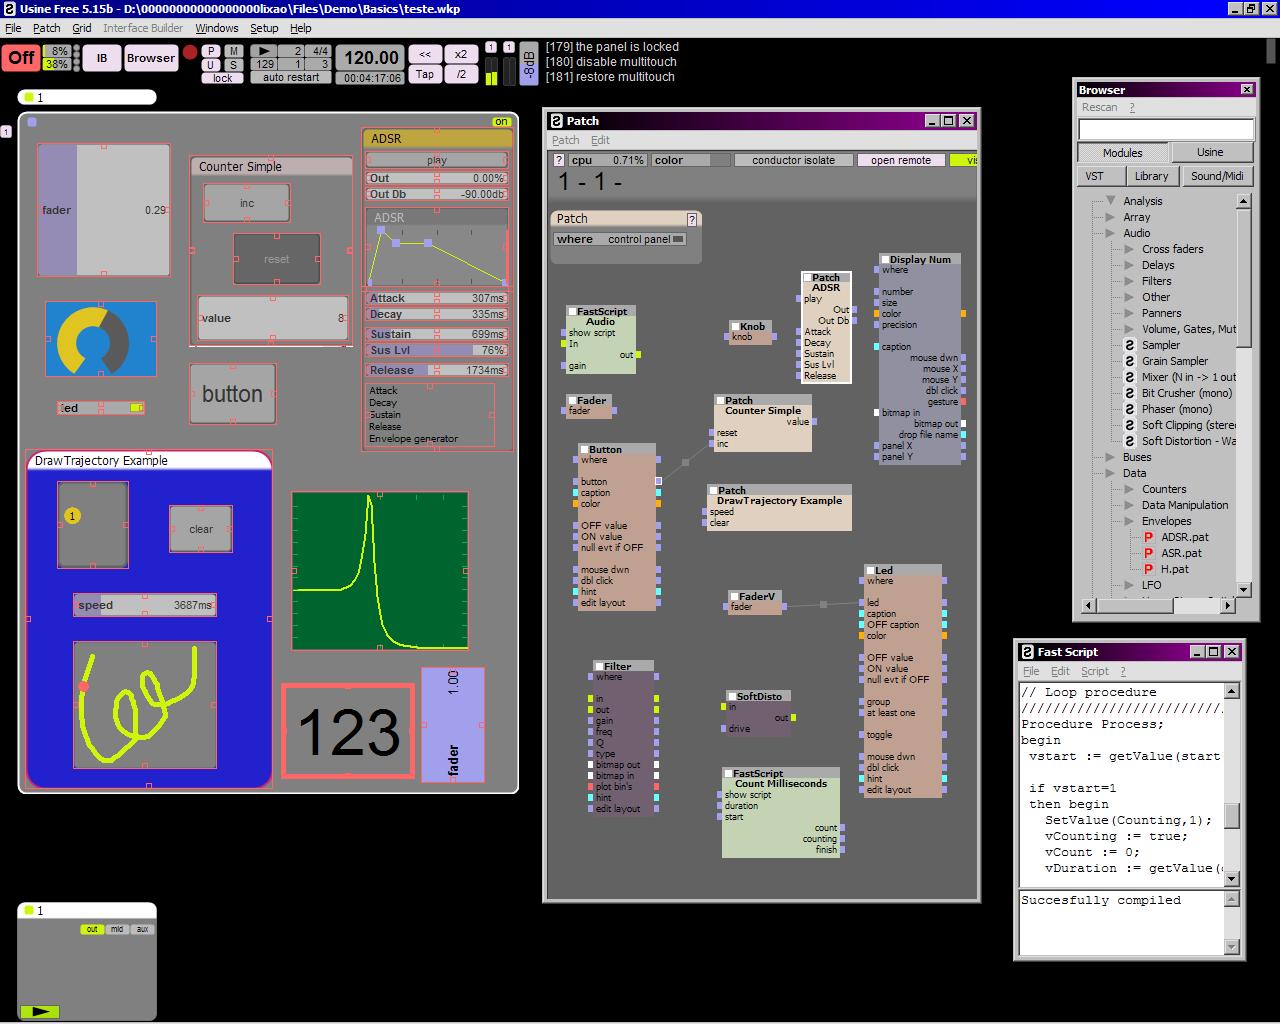Click the Sampler module icon in Browser
The height and width of the screenshot is (1024, 1280).
pos(1130,345)
